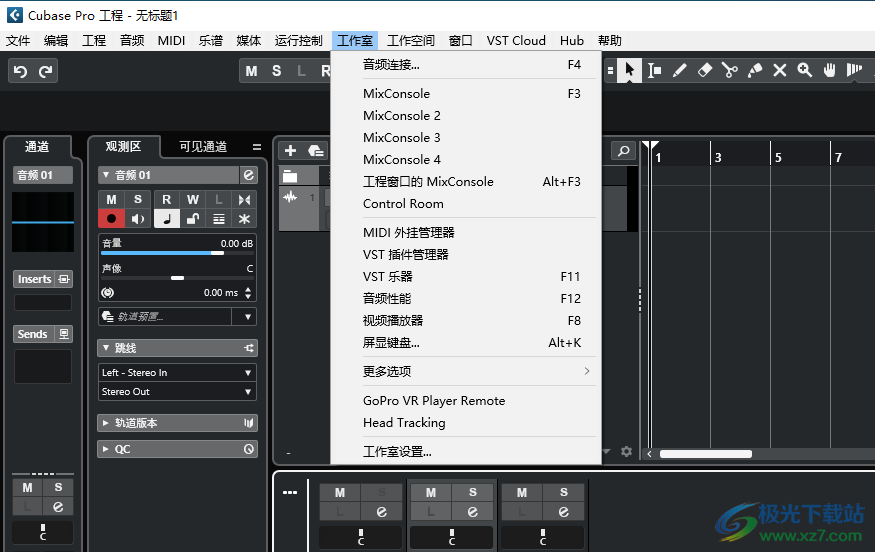875x552 pixels.
Task: Toggle red Record Enable button
Action: tap(112, 219)
